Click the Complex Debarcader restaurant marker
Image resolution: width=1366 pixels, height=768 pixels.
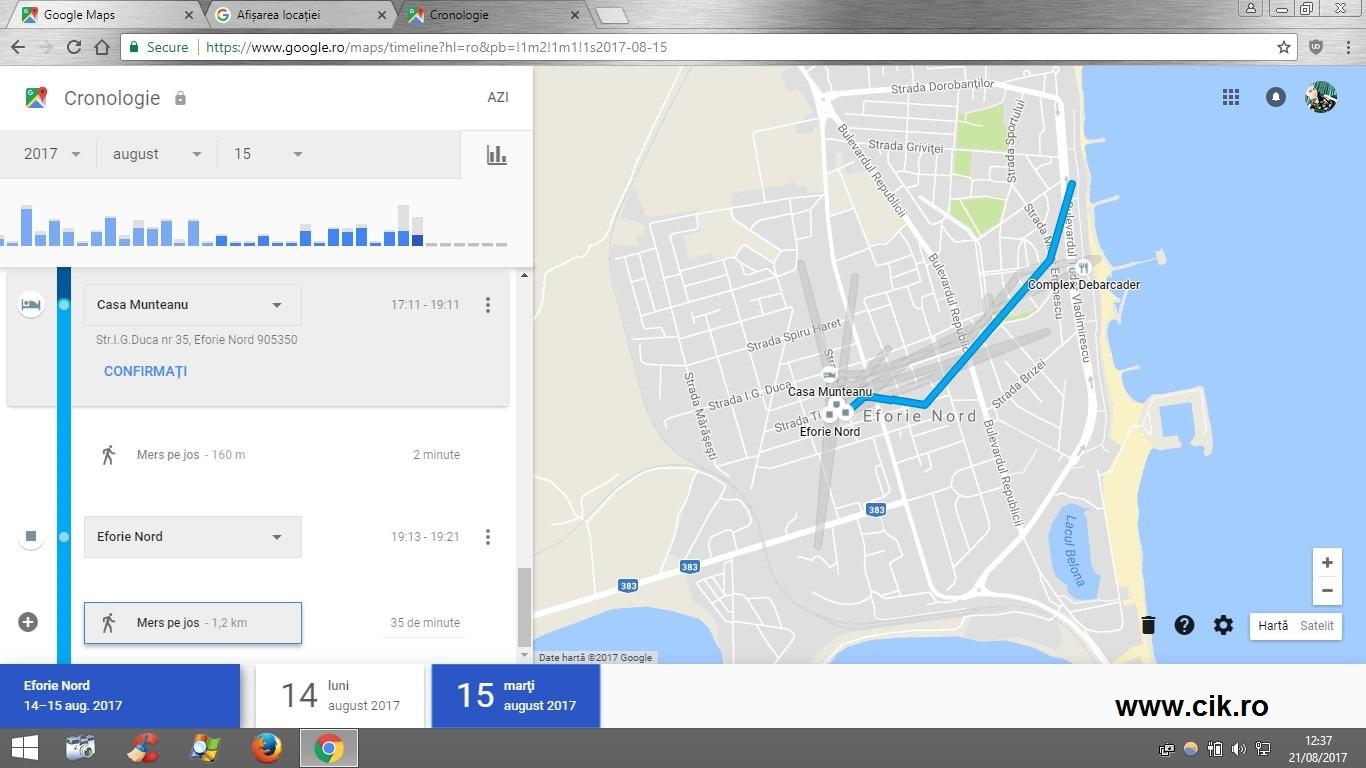pos(1083,268)
